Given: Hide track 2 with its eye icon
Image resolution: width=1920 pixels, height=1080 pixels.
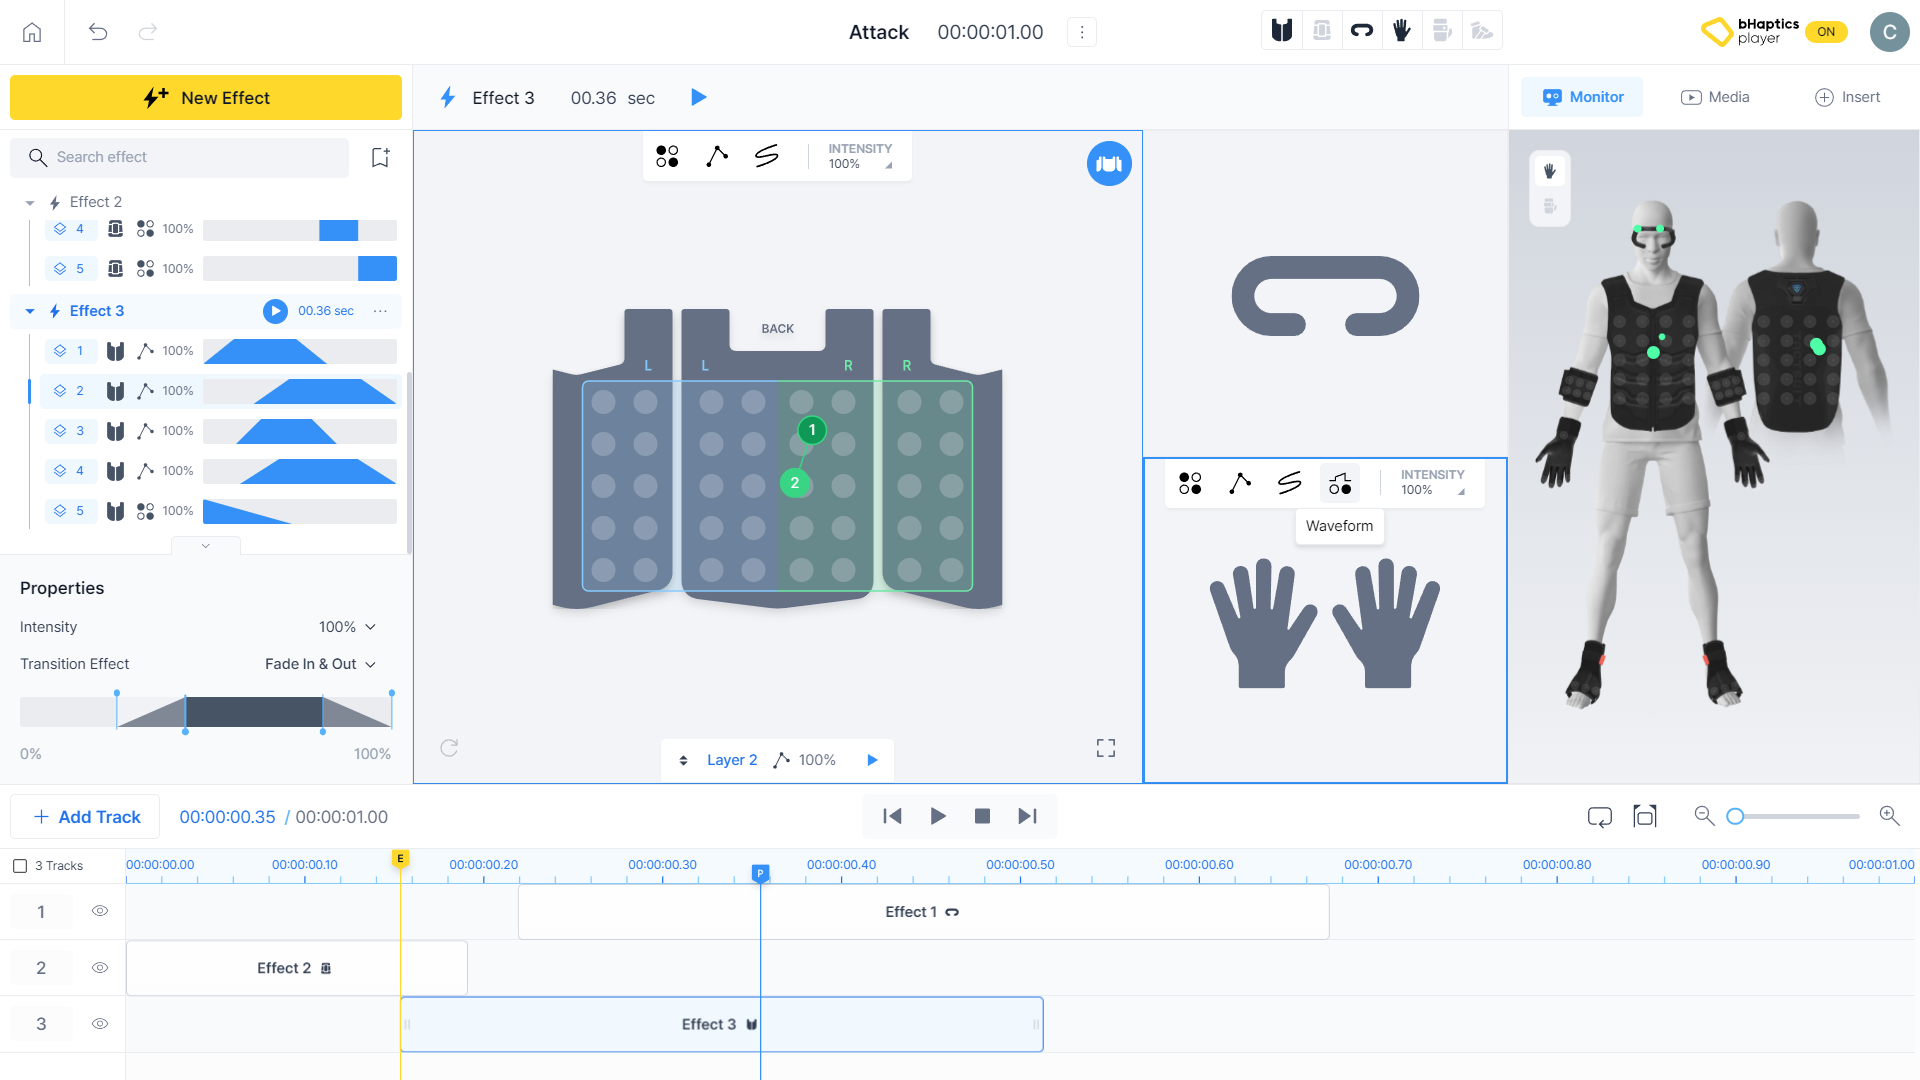Looking at the screenshot, I should (100, 967).
